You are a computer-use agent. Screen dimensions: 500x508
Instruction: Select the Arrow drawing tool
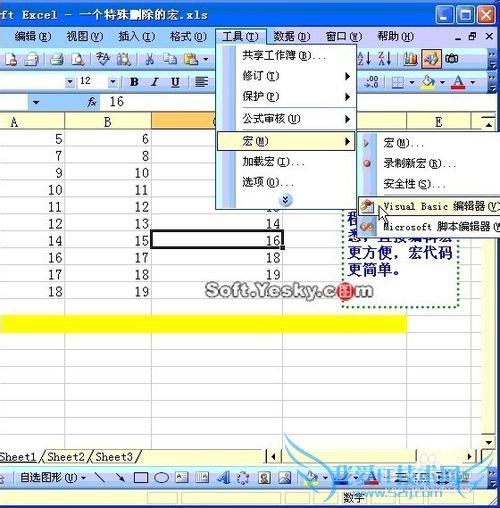pos(120,478)
